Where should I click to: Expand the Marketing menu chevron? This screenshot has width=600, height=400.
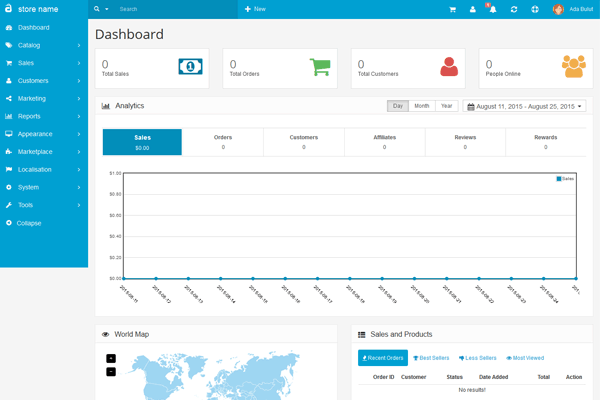79,98
